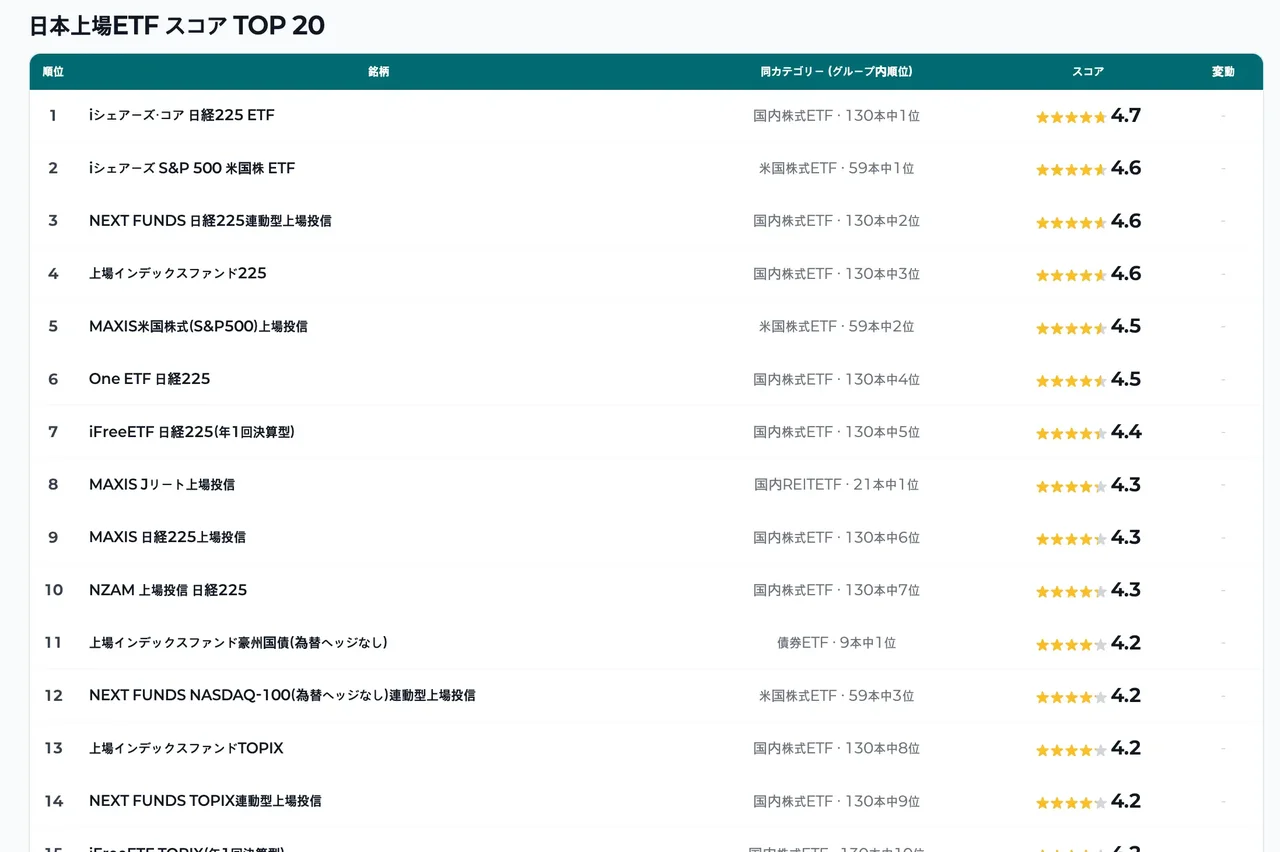Click the 4.4 score star rating
Viewport: 1280px width, 852px height.
[x=1071, y=433]
